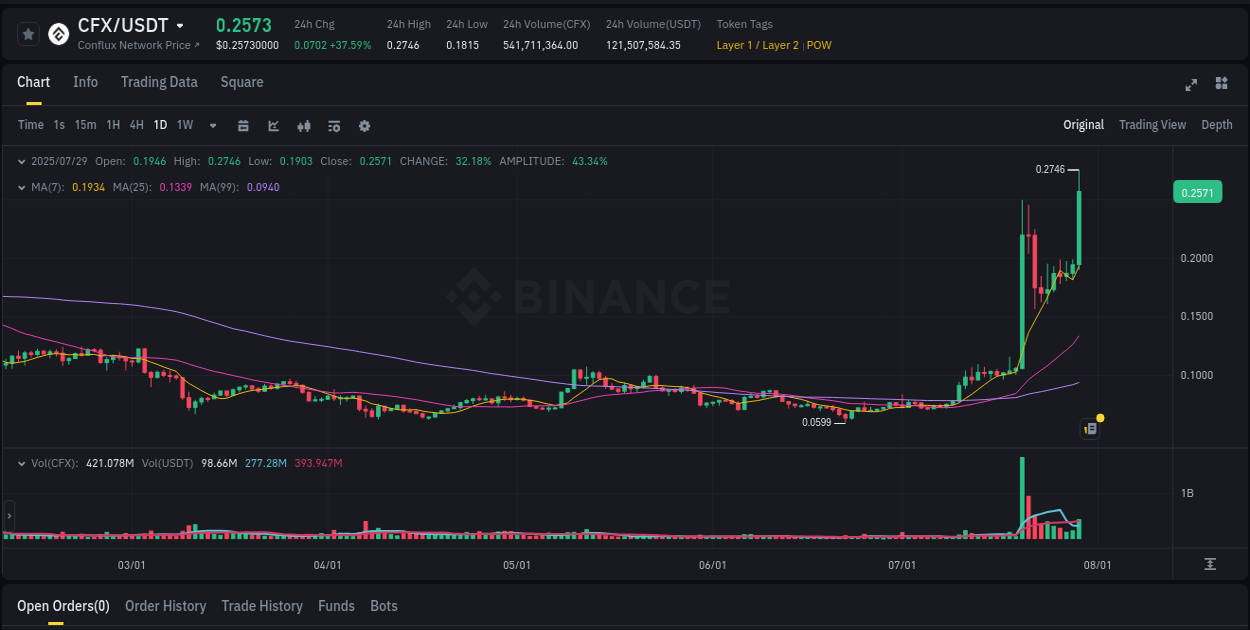Collapse the MA indicator row chevron
1250x630 pixels.
pyautogui.click(x=22, y=186)
